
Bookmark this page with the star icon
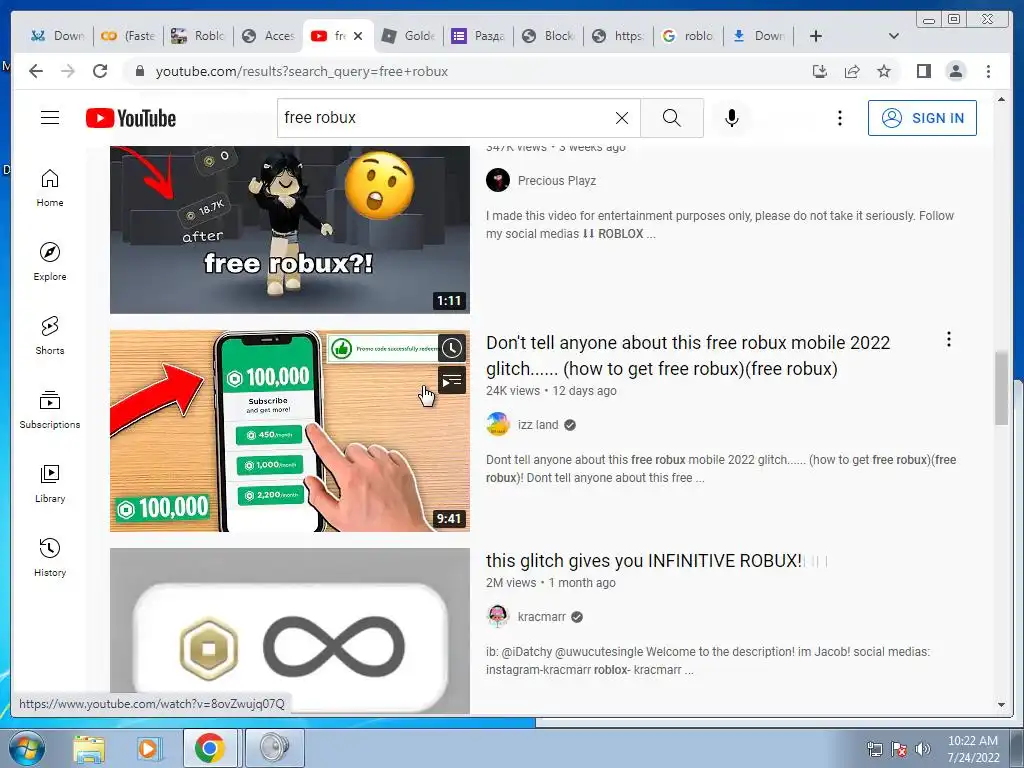click(x=884, y=71)
